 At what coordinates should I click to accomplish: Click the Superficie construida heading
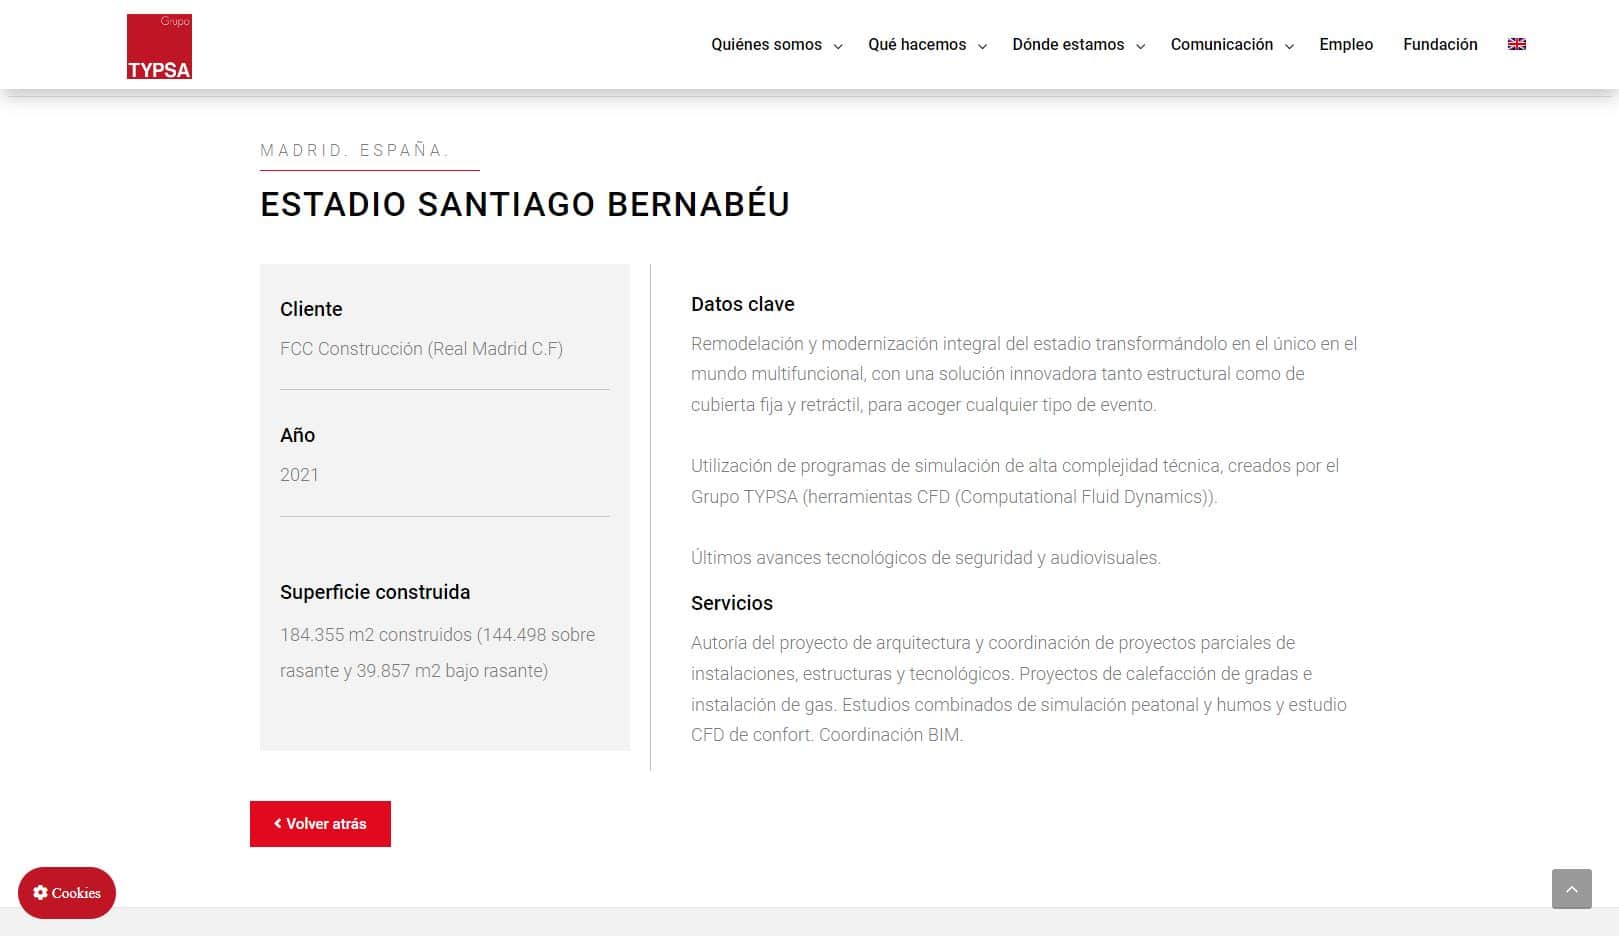point(375,592)
